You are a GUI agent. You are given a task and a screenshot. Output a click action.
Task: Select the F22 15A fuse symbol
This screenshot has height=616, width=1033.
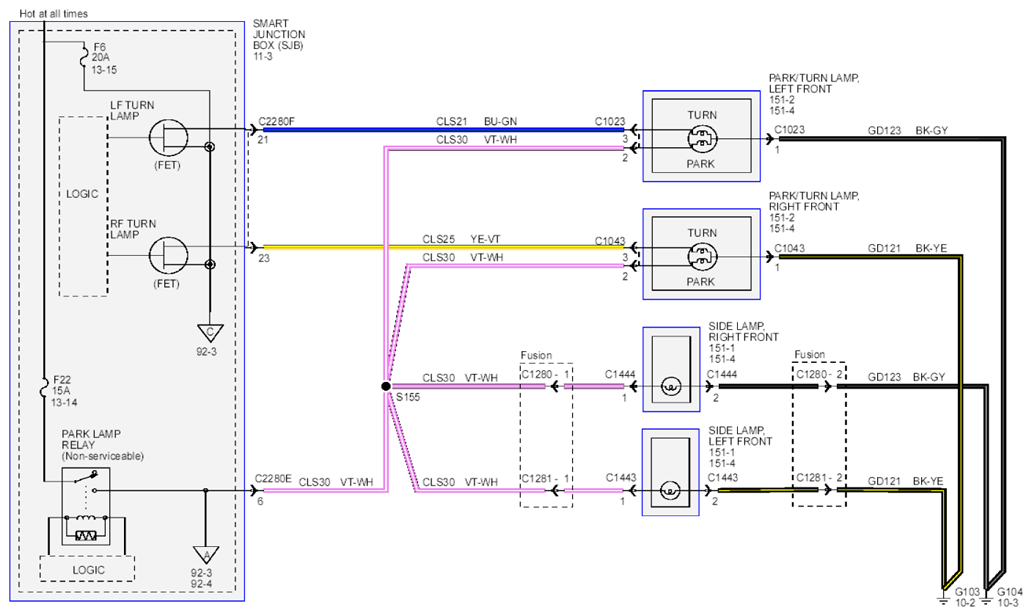pos(43,389)
